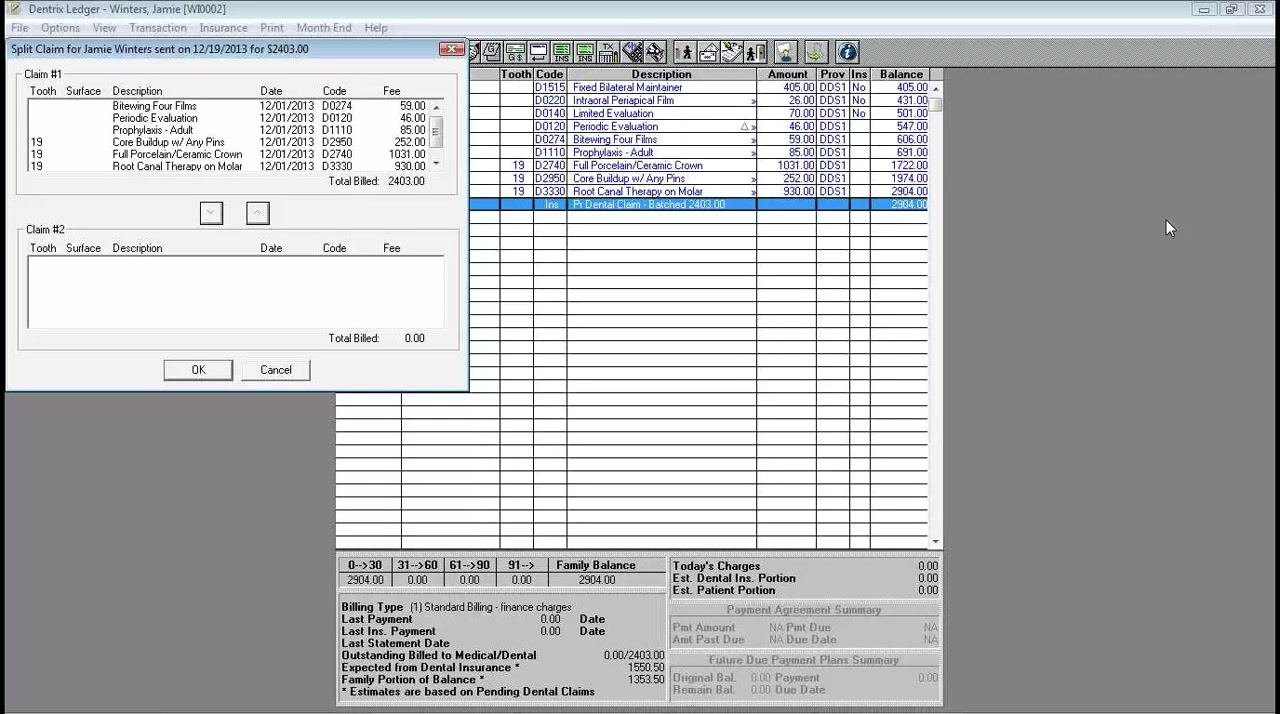Click the enter payment card toolbar icon
Screen dimensions: 1280x714
point(538,52)
